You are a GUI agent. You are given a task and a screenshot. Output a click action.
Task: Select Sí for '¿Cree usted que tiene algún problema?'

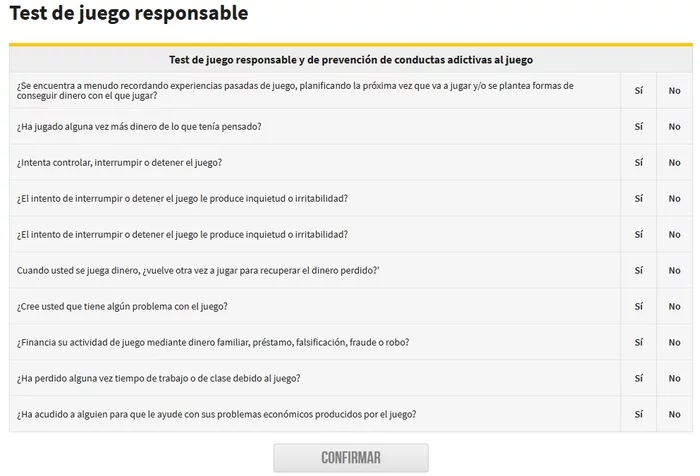638,307
